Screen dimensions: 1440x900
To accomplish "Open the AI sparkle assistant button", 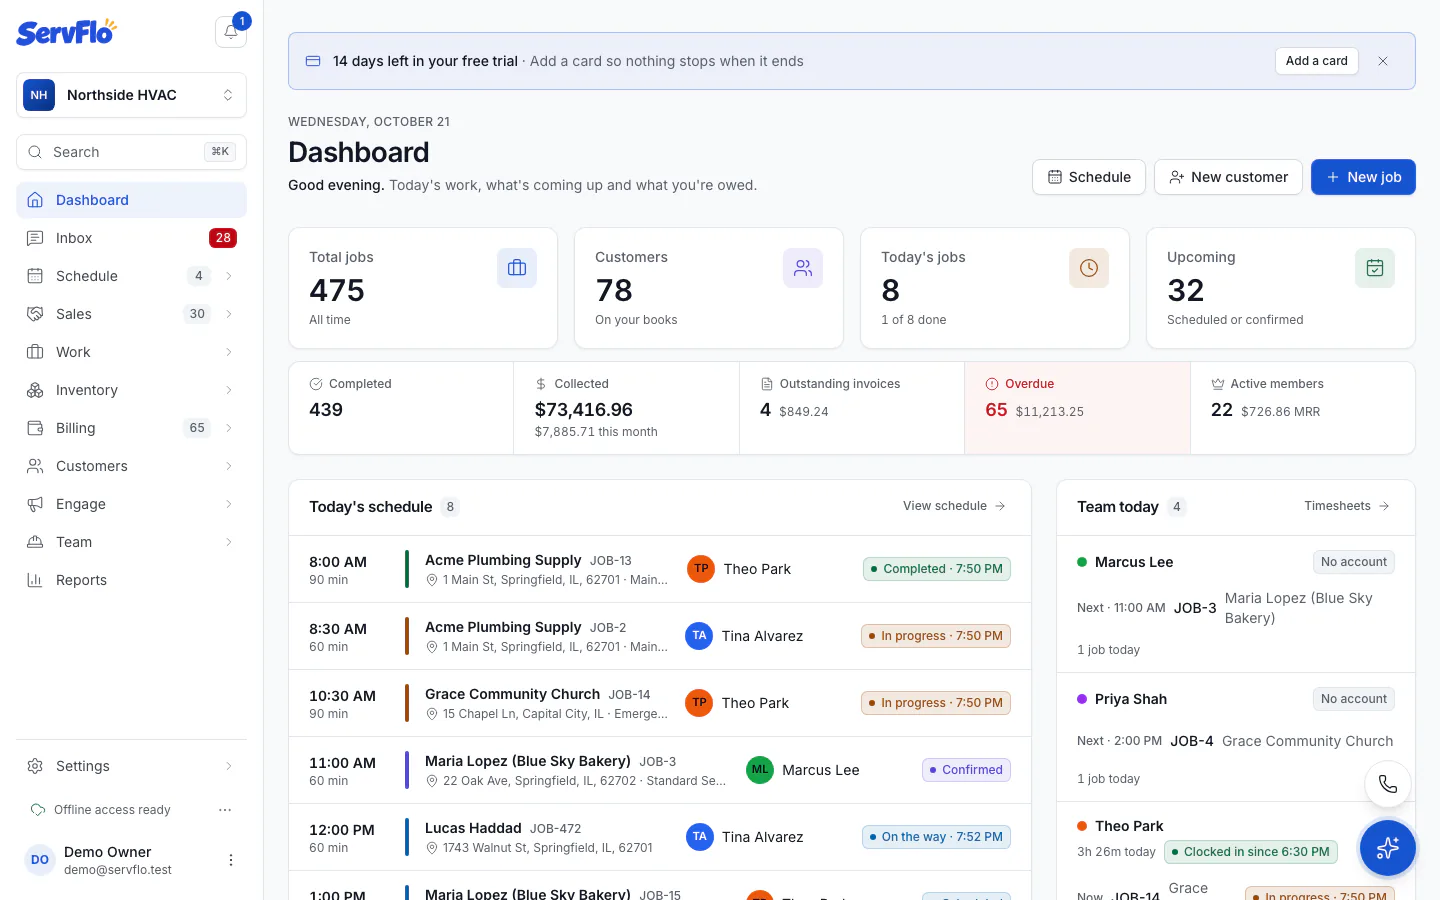I will [x=1388, y=848].
